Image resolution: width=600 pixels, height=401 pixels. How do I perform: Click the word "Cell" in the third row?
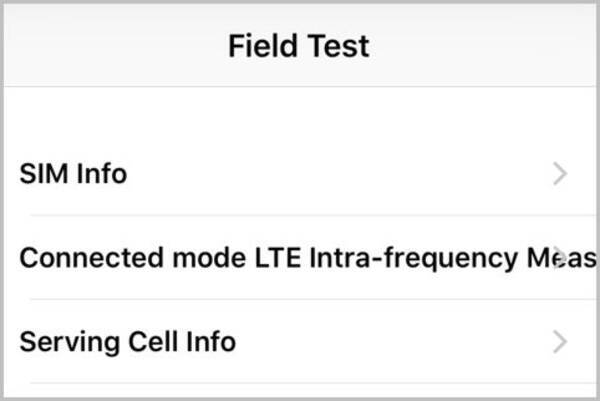pyautogui.click(x=153, y=342)
